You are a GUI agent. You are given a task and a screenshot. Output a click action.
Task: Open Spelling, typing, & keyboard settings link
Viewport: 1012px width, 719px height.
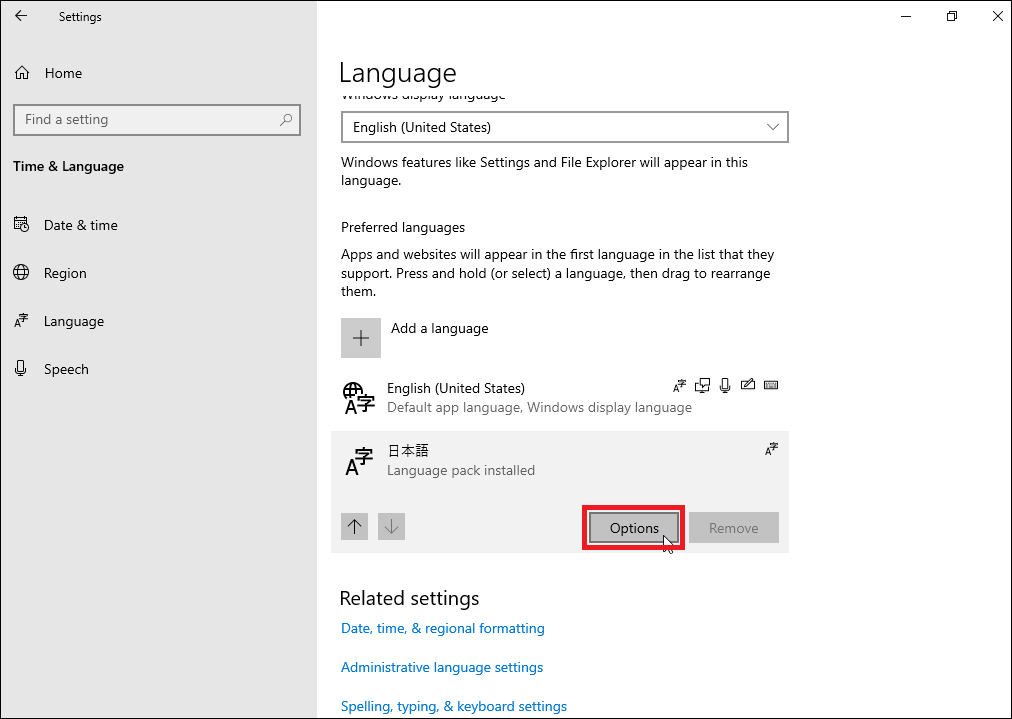point(453,706)
